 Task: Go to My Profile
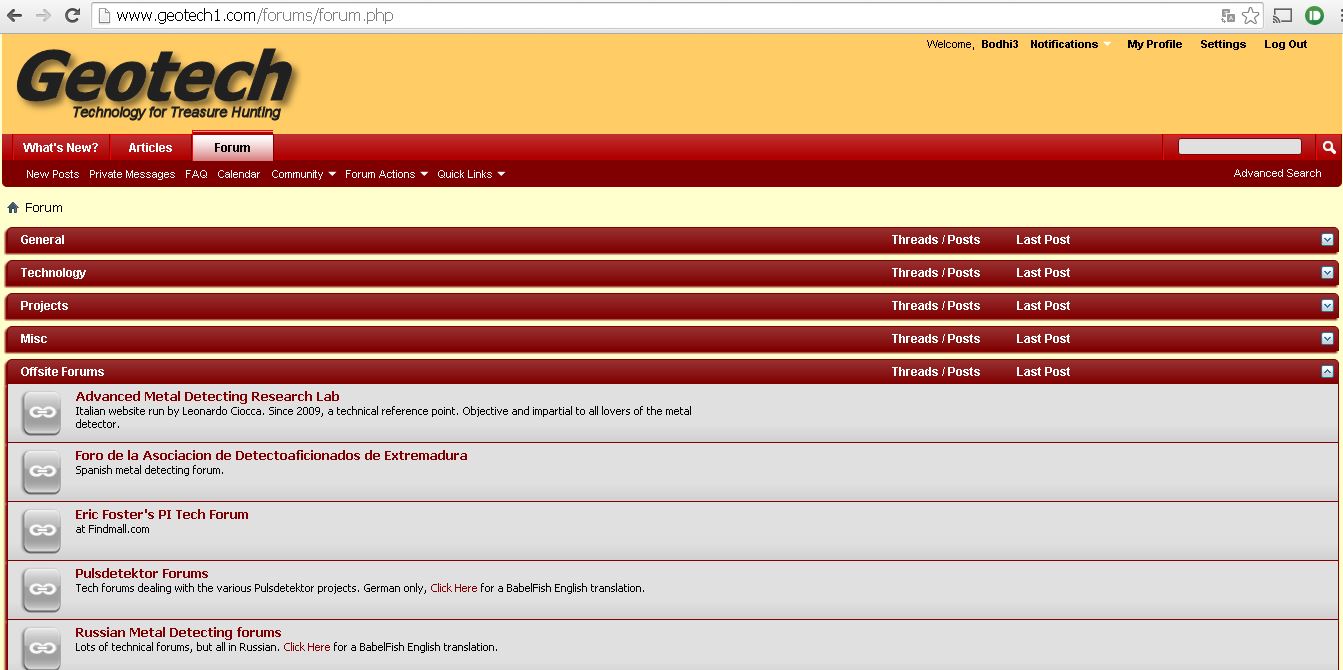pyautogui.click(x=1154, y=44)
